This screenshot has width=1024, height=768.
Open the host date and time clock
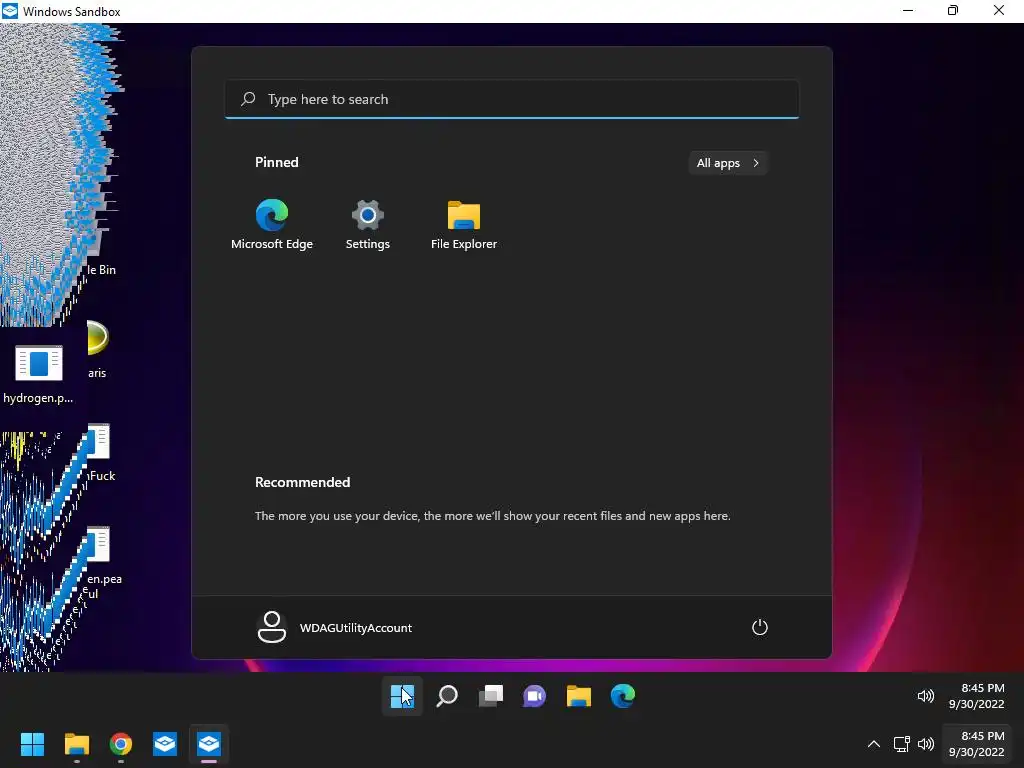click(976, 744)
